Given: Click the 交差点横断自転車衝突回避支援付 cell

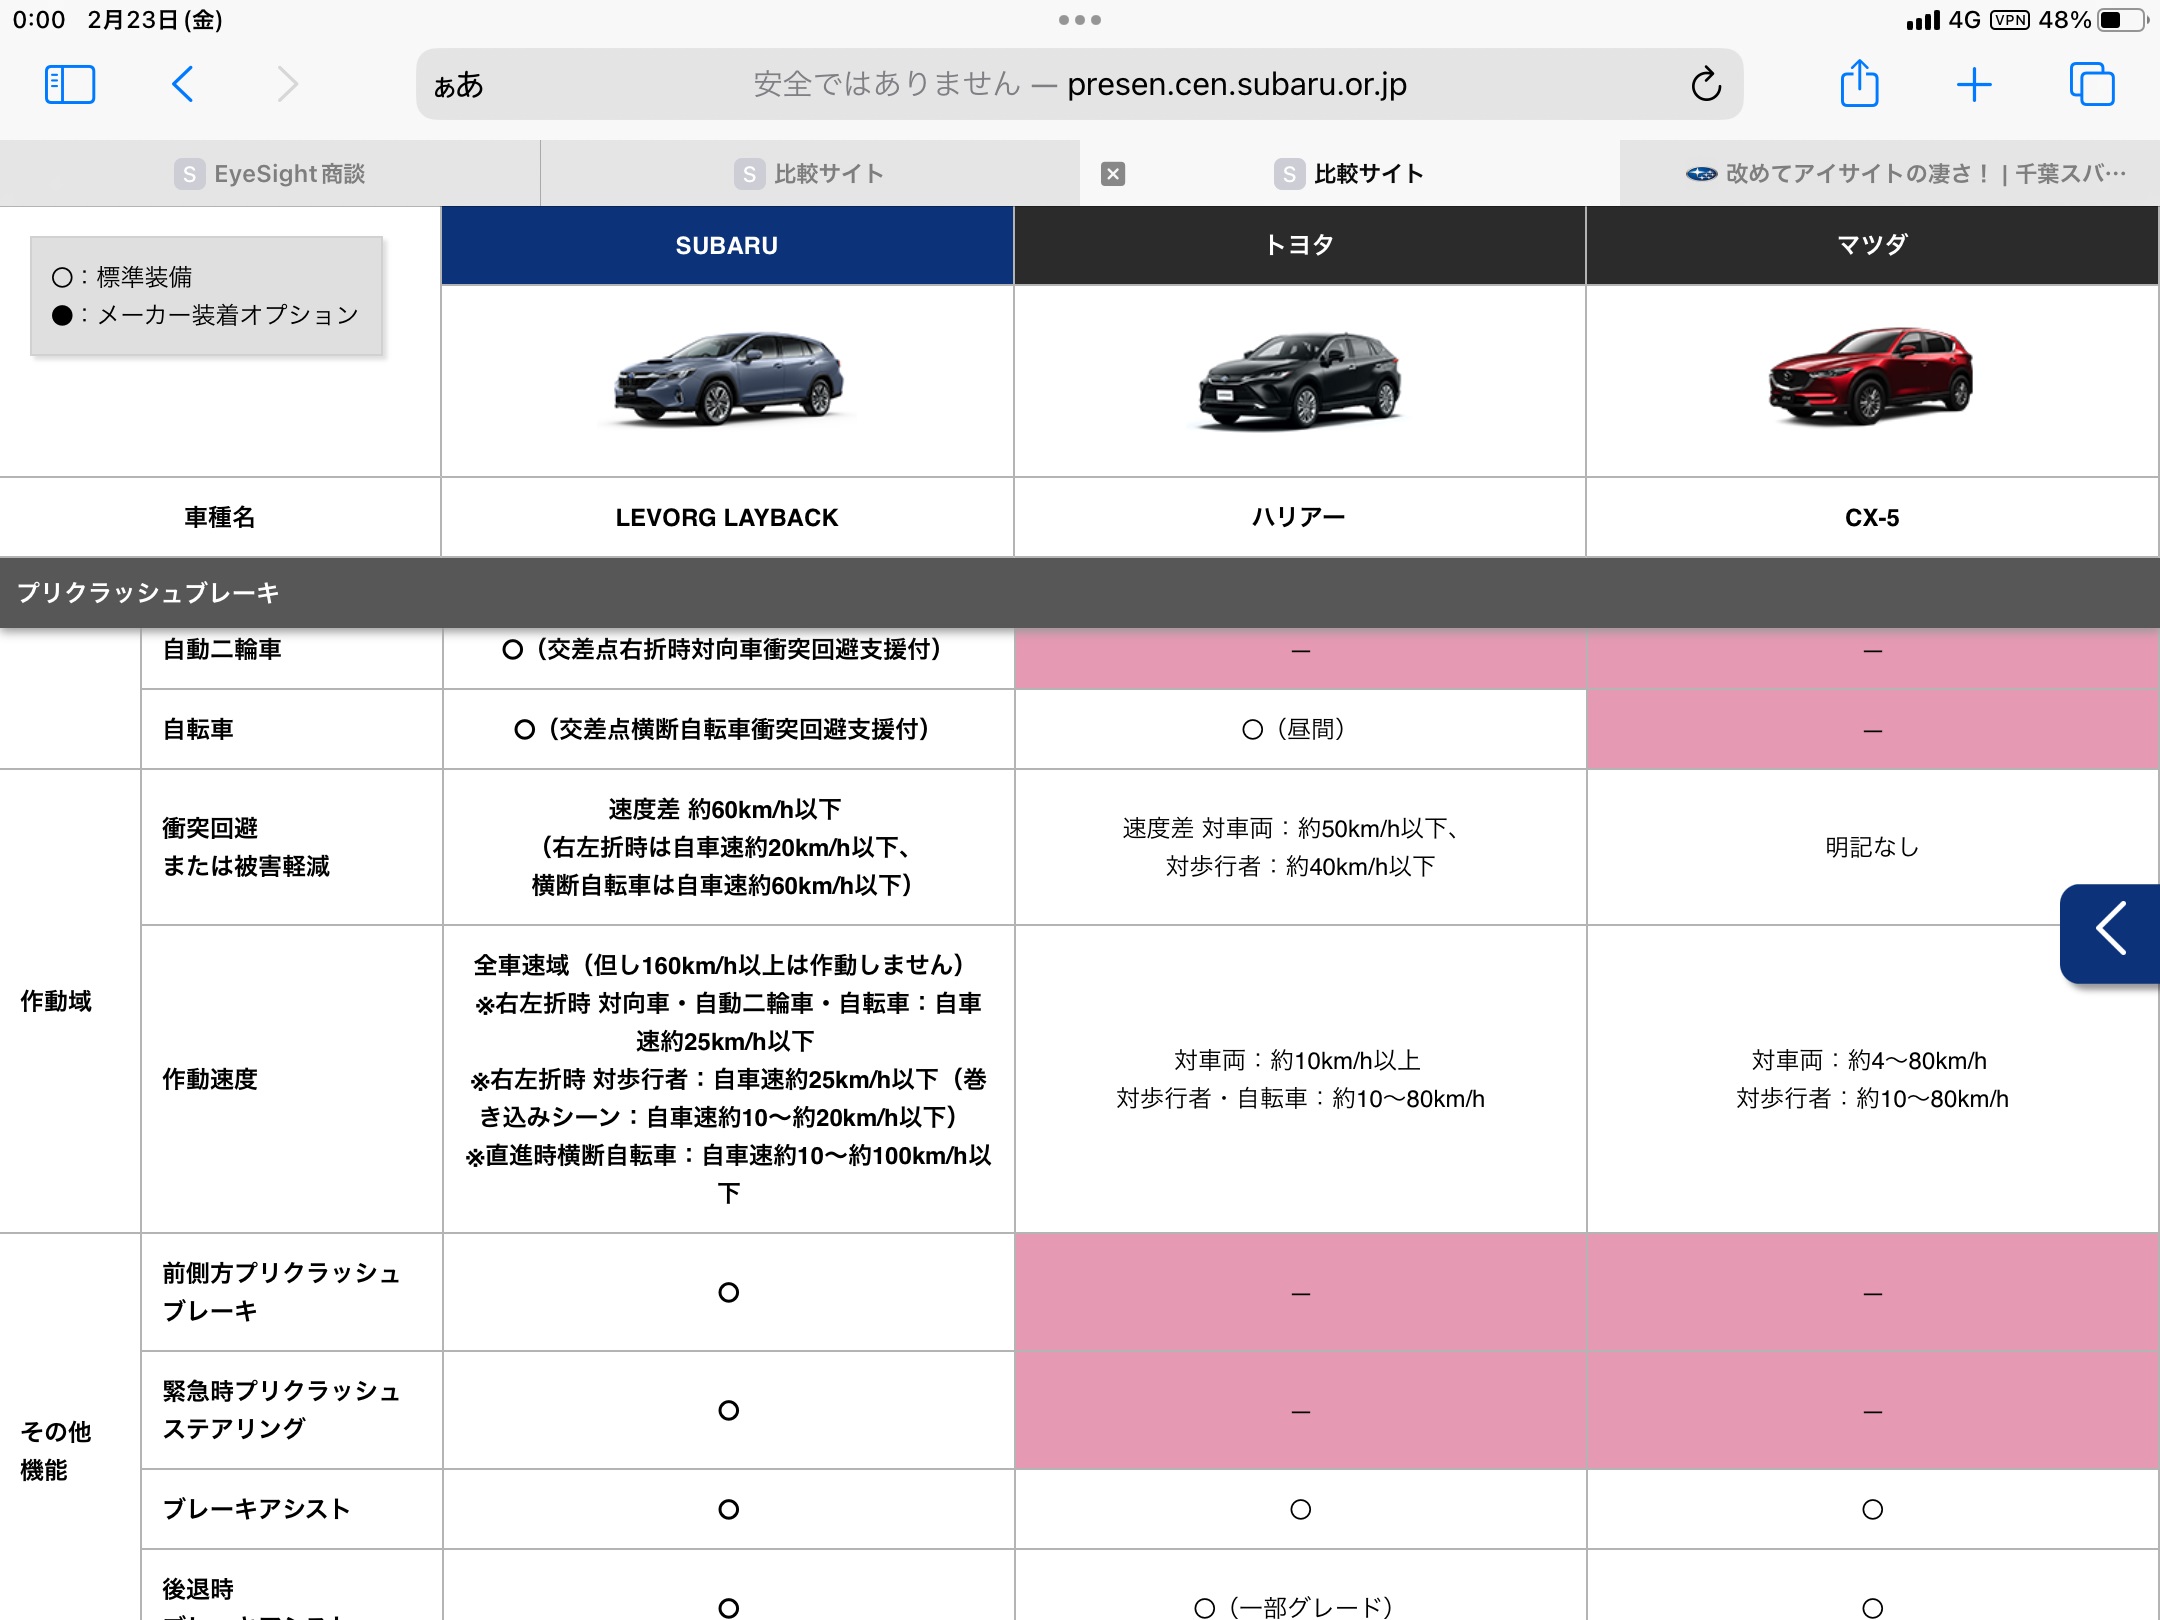Looking at the screenshot, I should (727, 730).
